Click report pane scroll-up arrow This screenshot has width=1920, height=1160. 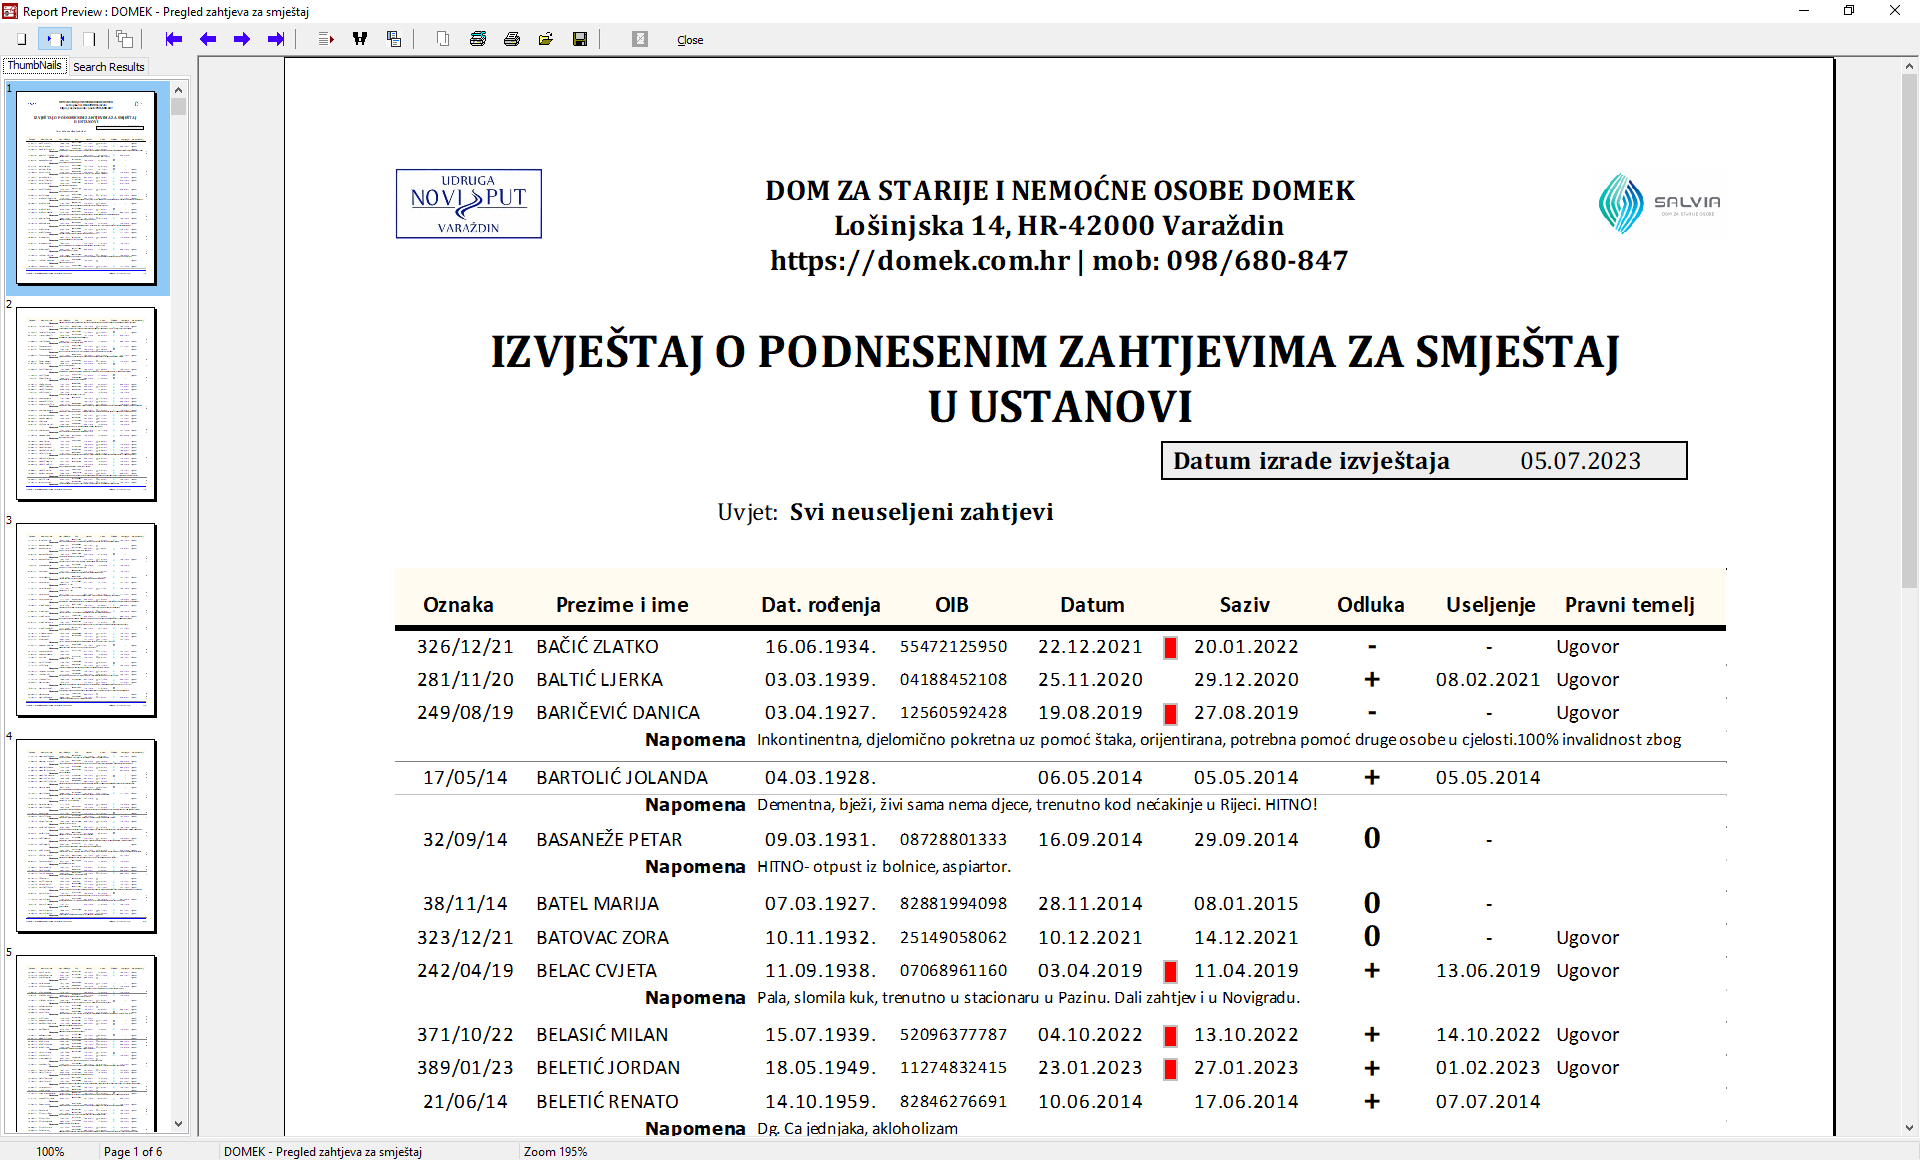tap(1909, 66)
